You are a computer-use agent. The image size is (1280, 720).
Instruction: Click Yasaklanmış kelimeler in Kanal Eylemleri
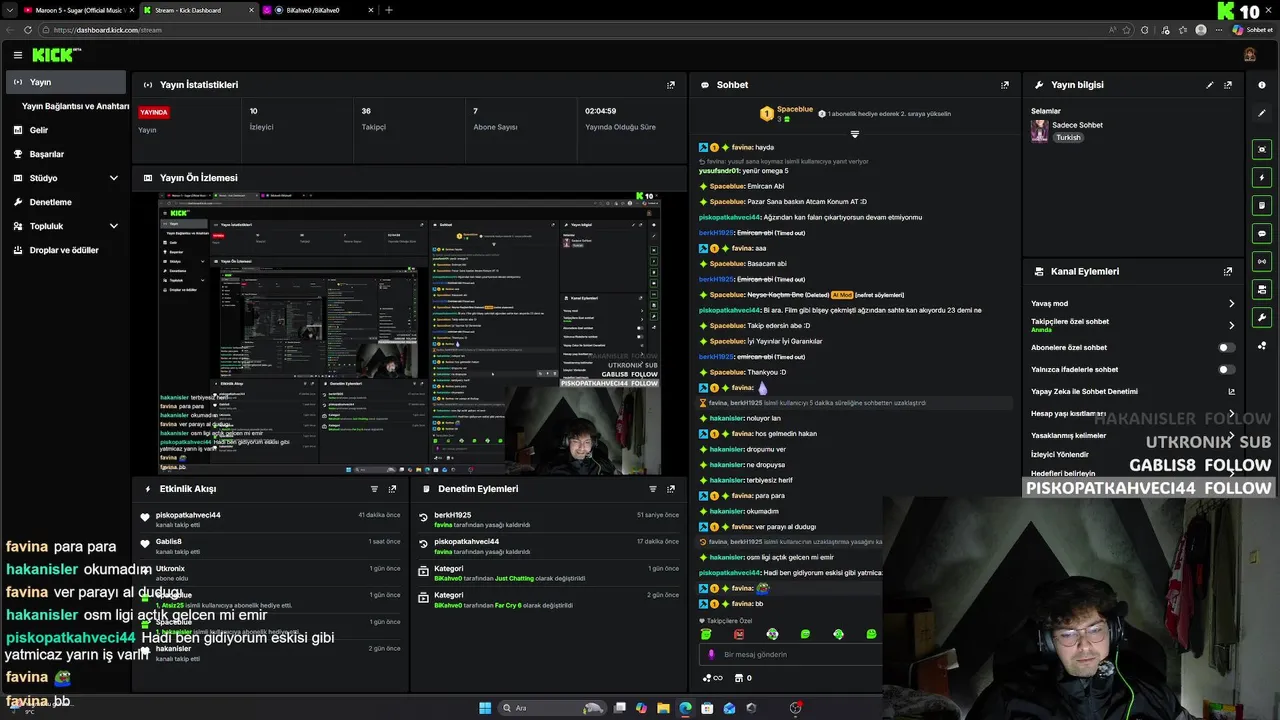(1068, 436)
